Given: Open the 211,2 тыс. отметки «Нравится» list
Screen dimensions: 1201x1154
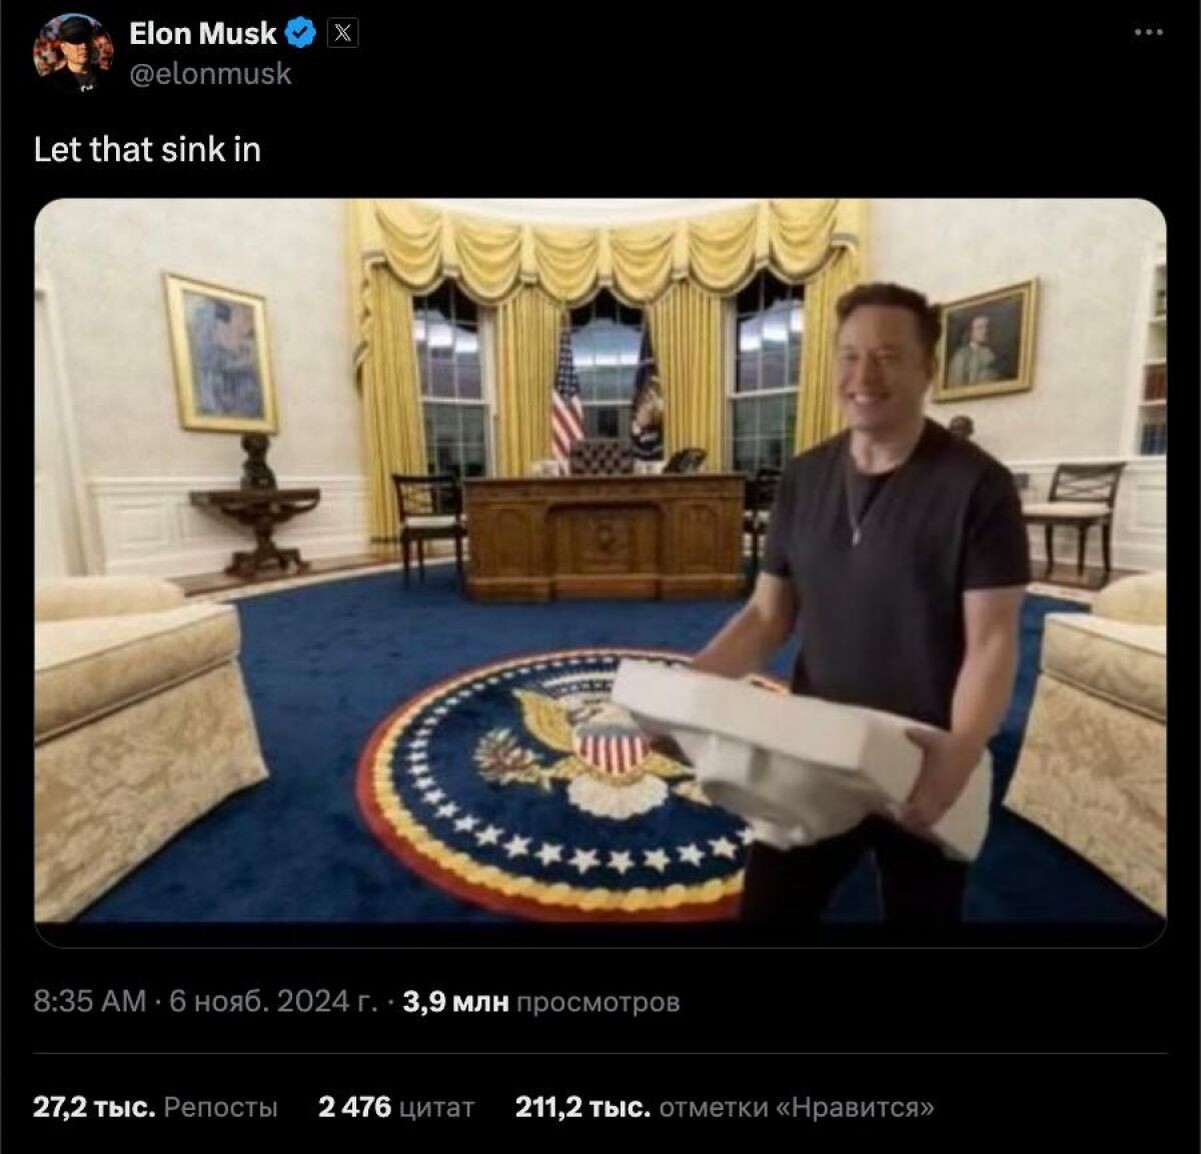Looking at the screenshot, I should click(725, 1107).
